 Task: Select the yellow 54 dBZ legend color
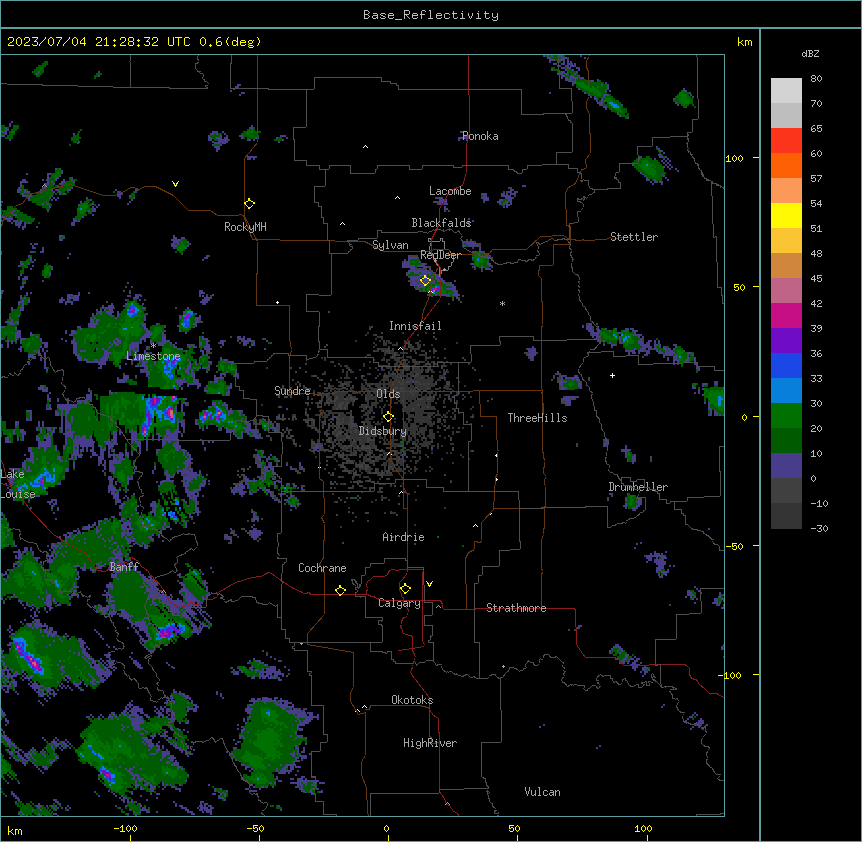(786, 215)
